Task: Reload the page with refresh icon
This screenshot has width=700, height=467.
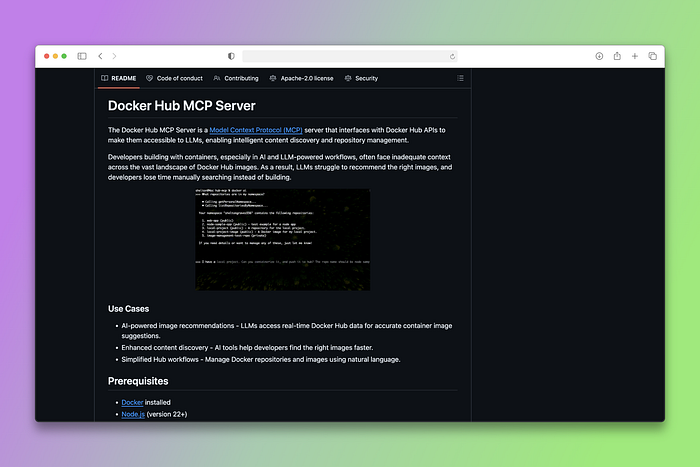Action: [x=452, y=56]
